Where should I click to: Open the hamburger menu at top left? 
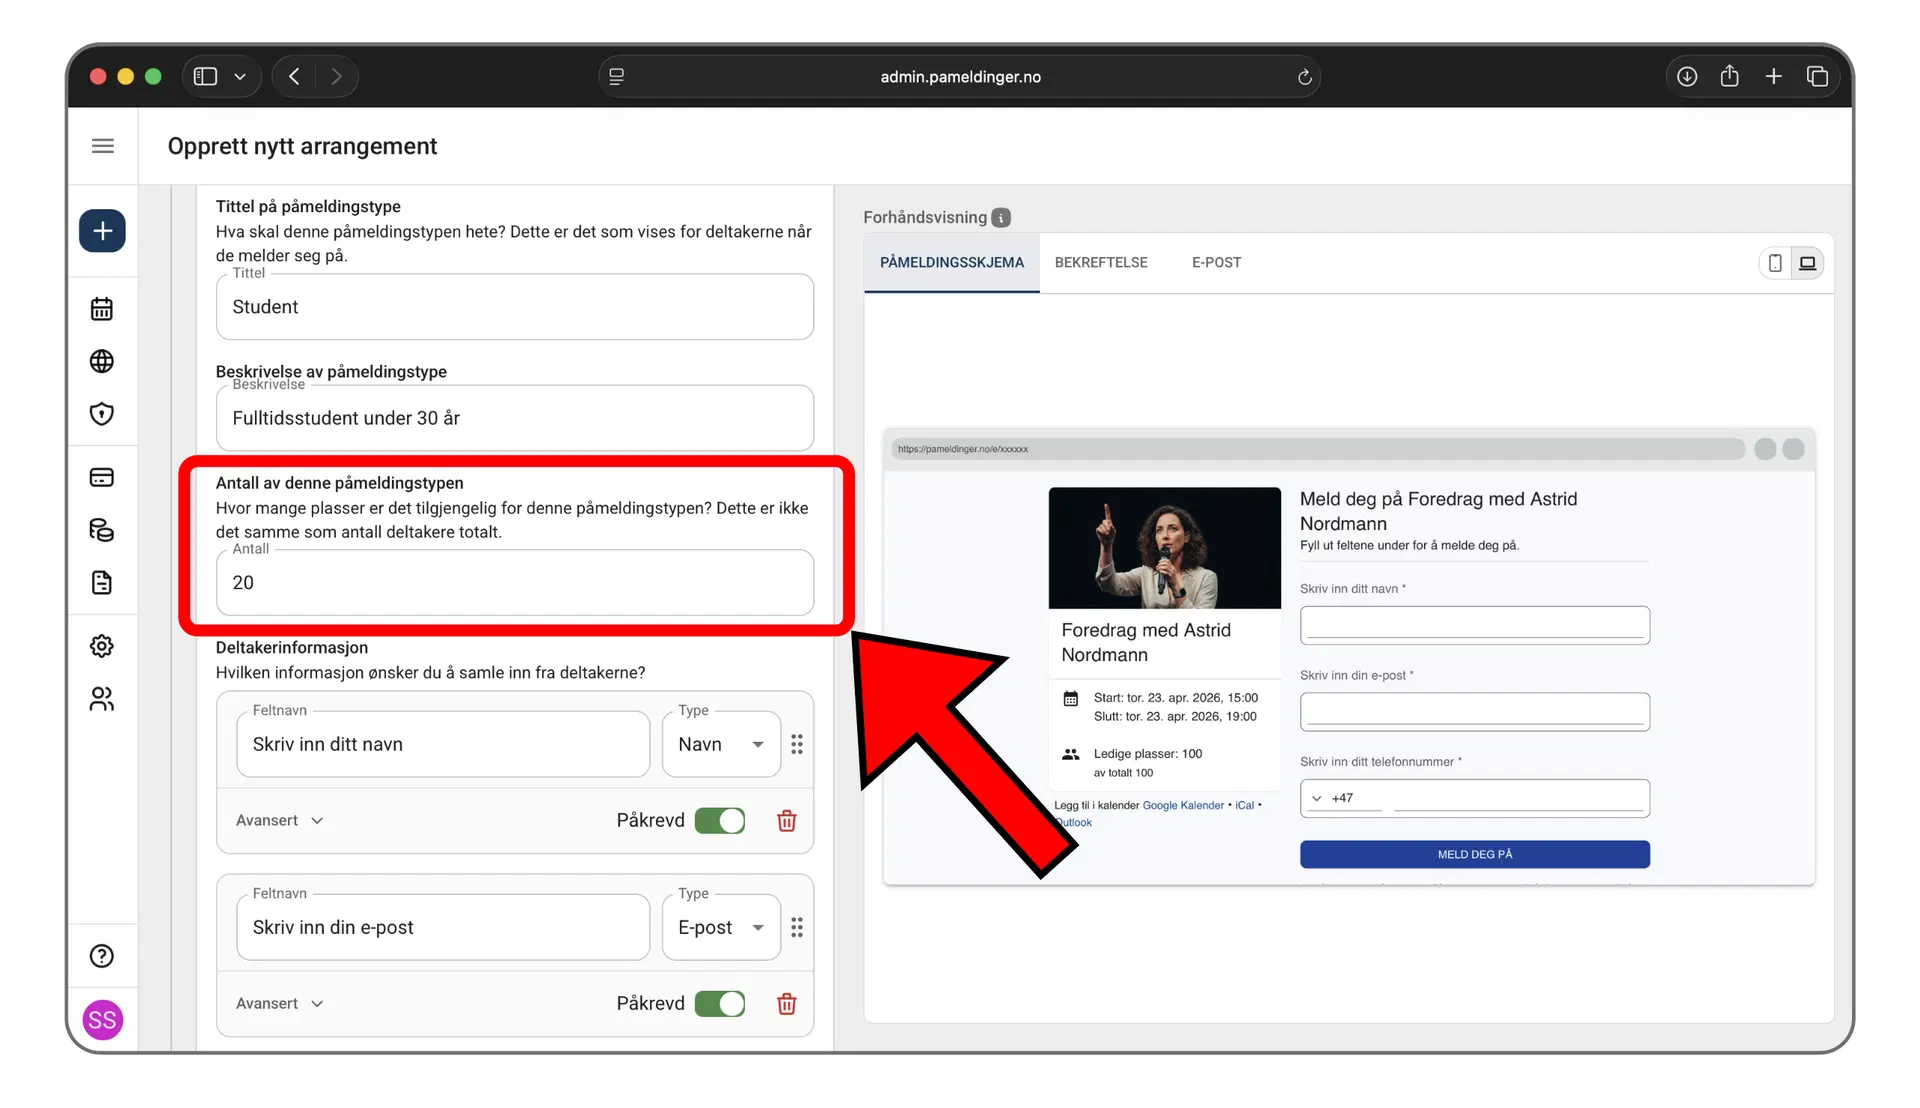pos(102,146)
